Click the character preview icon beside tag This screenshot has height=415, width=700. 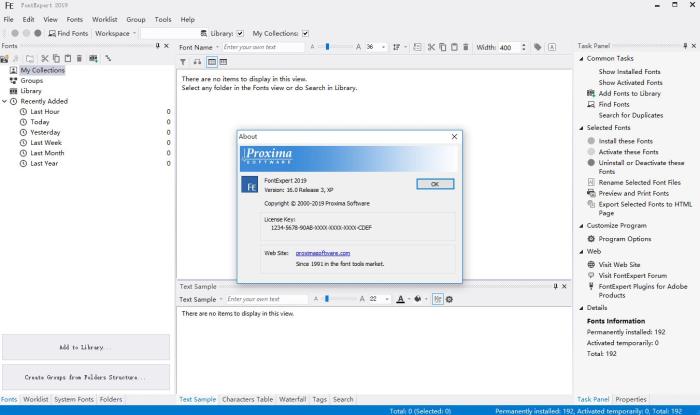(x=552, y=47)
